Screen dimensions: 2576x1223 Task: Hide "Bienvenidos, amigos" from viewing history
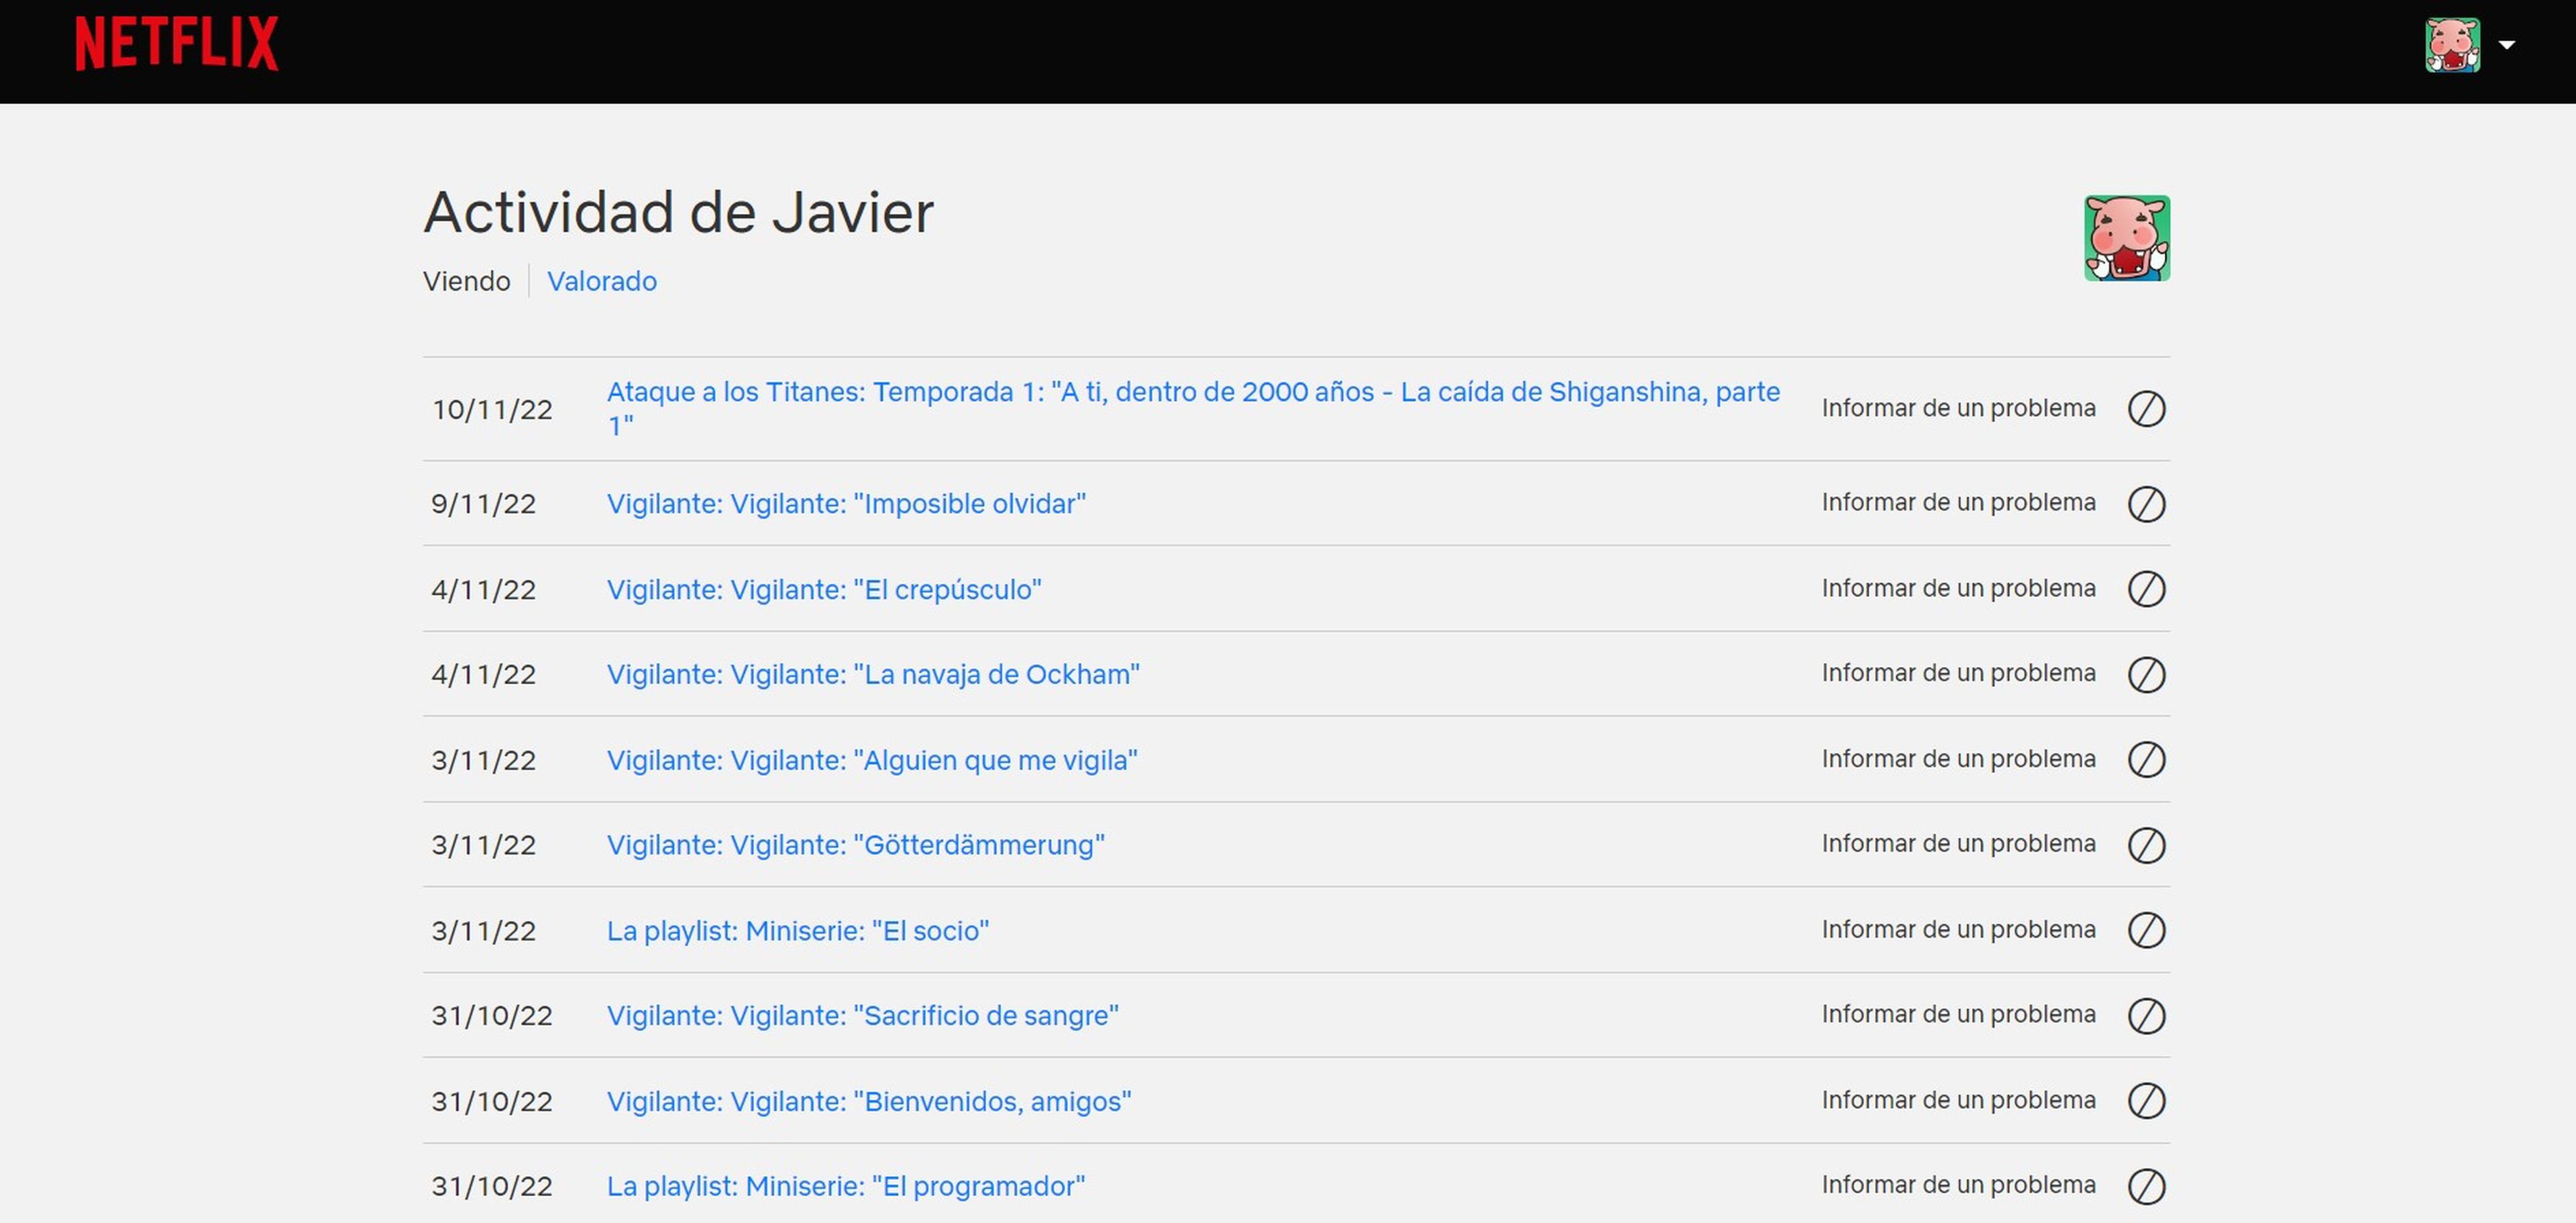tap(2146, 1102)
